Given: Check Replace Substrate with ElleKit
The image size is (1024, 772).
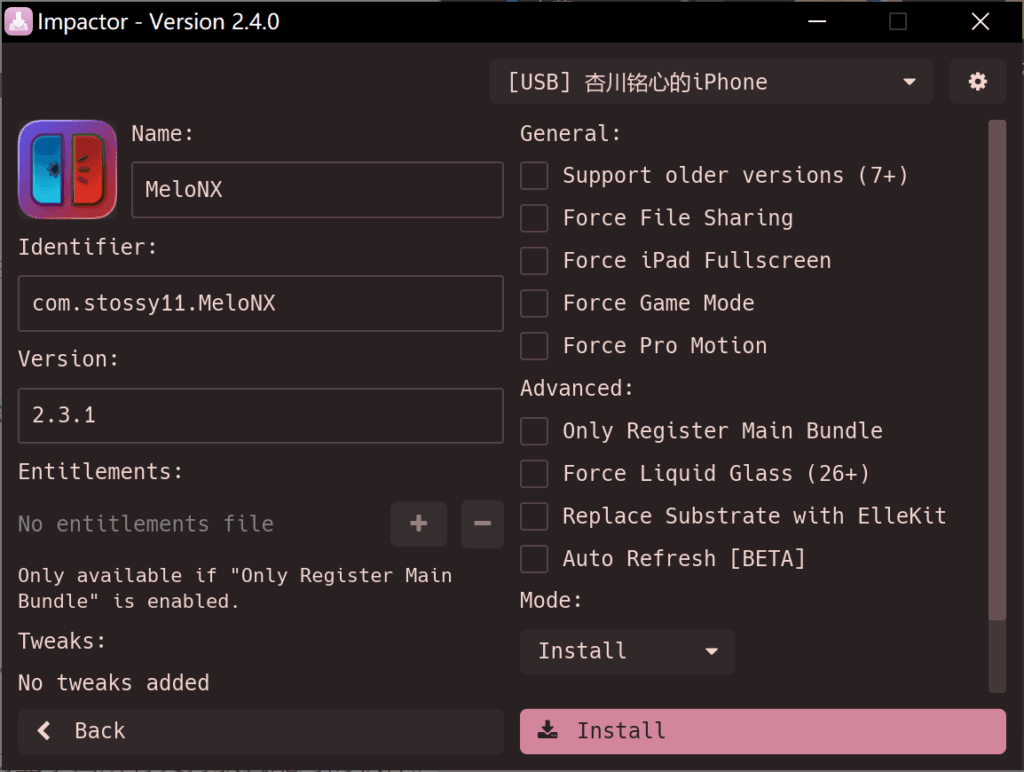Looking at the screenshot, I should (x=534, y=516).
